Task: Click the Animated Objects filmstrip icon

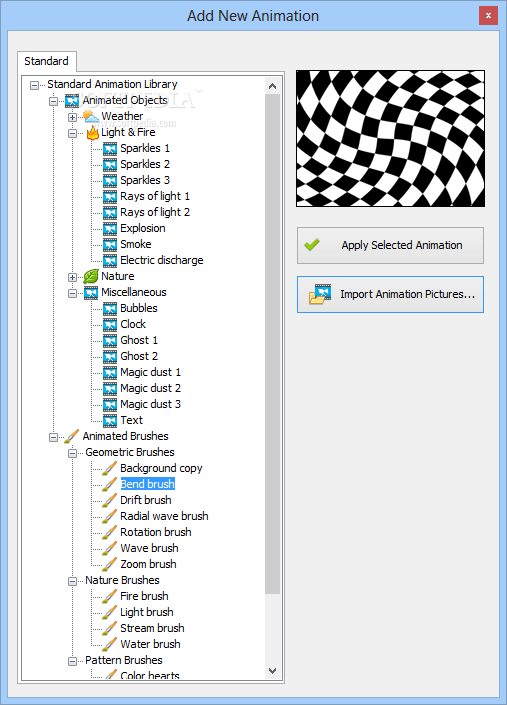Action: (72, 101)
